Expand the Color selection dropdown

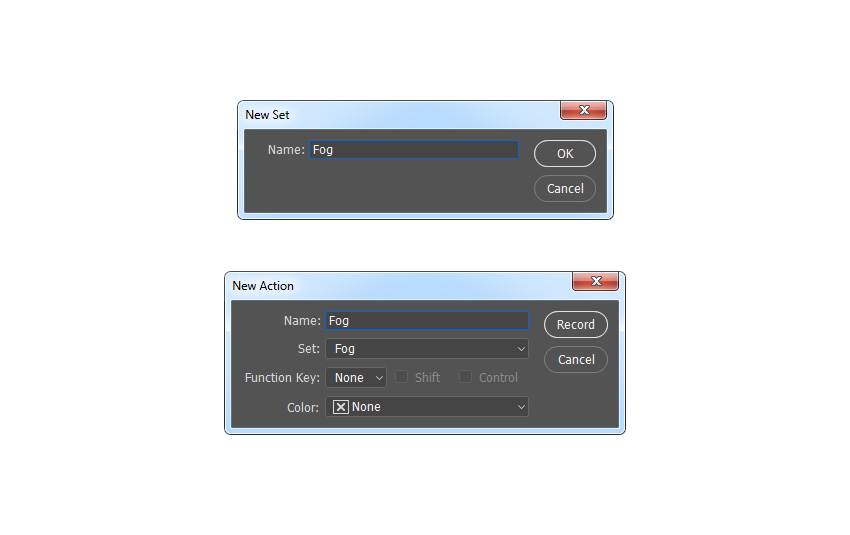[x=427, y=407]
